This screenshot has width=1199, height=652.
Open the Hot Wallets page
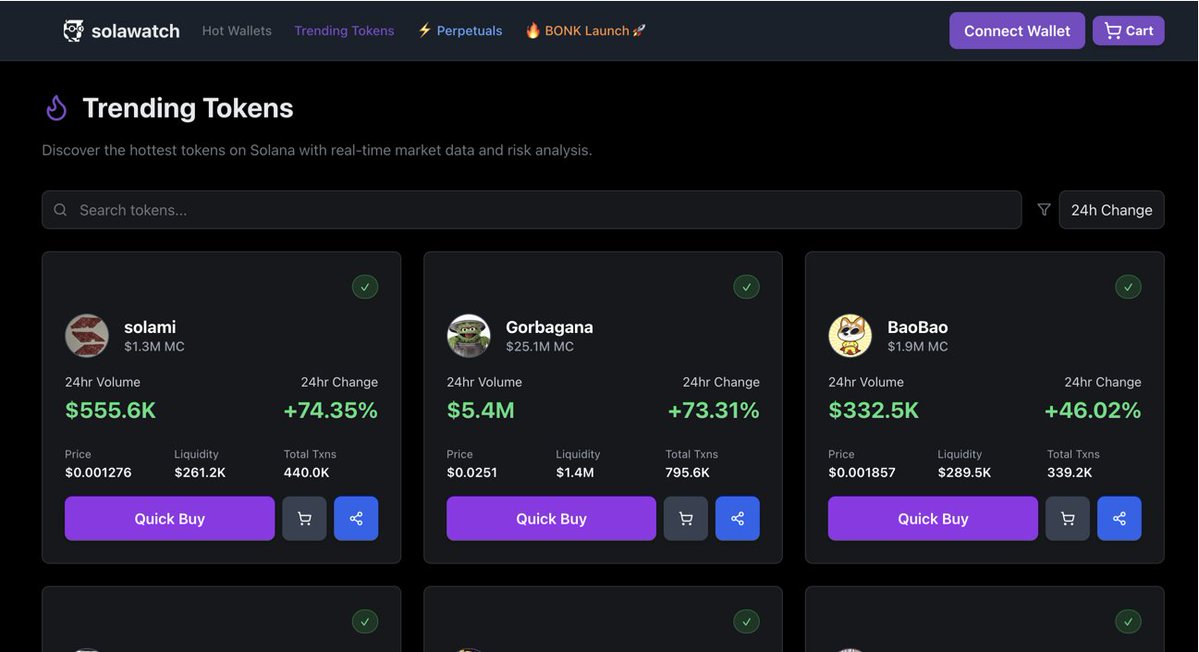point(236,31)
